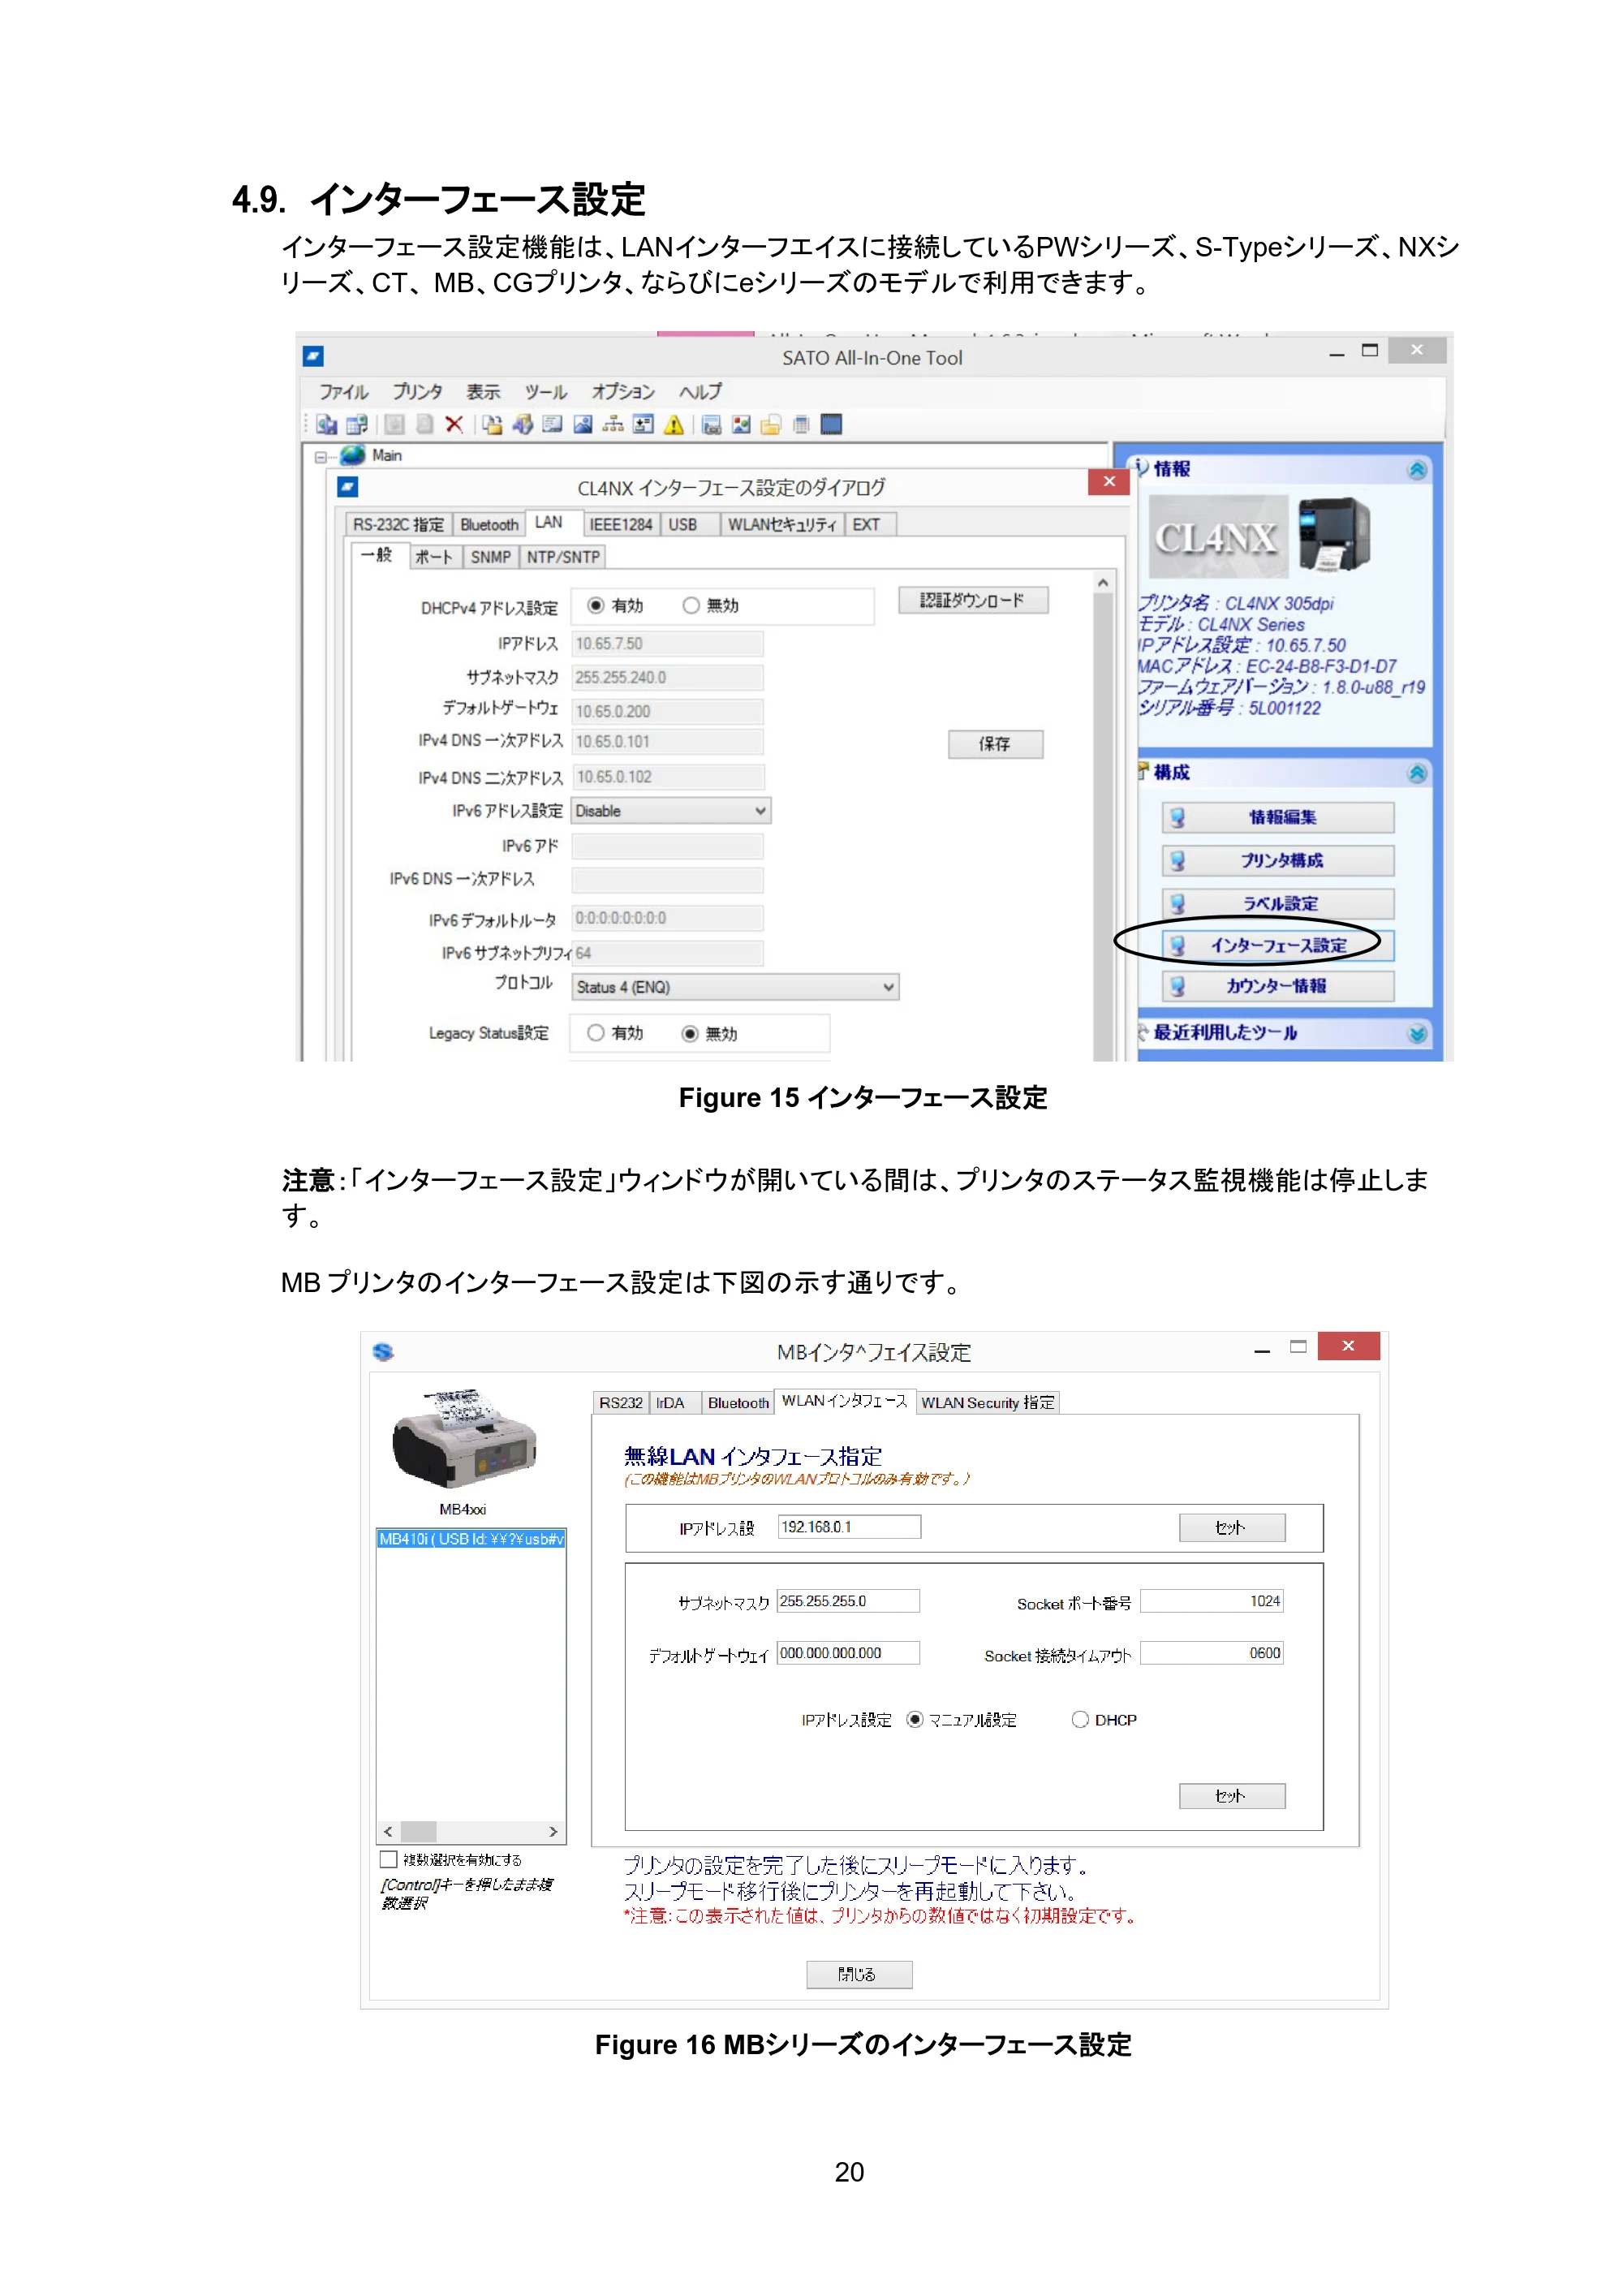
Task: Click the icon on カウンター情報 button
Action: coord(1178,987)
